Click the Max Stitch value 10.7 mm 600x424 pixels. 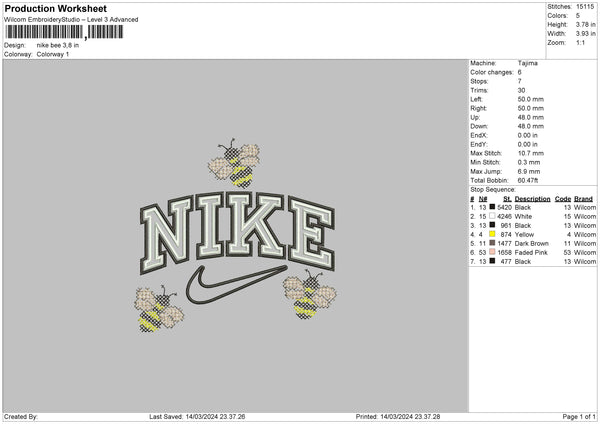tap(531, 153)
